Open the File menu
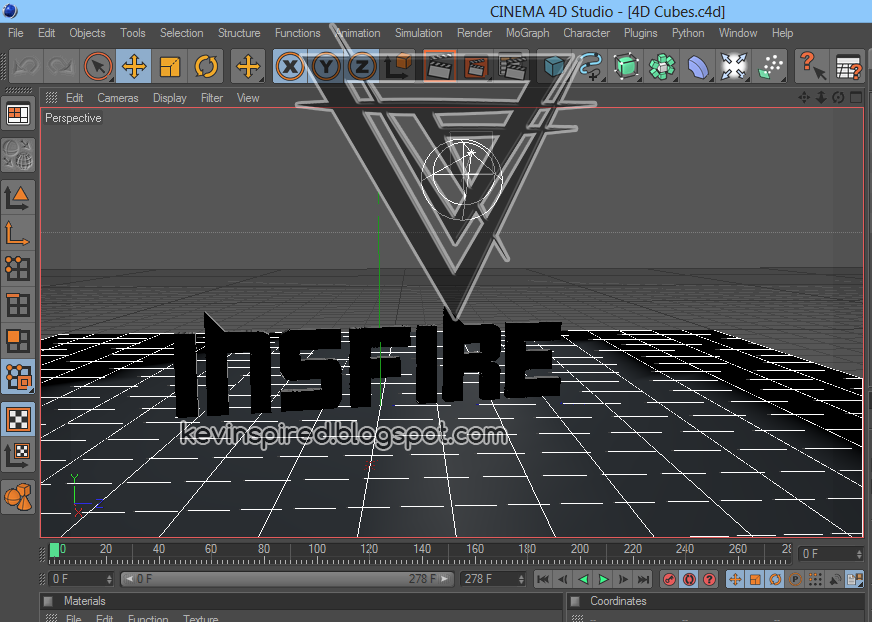 [16, 33]
